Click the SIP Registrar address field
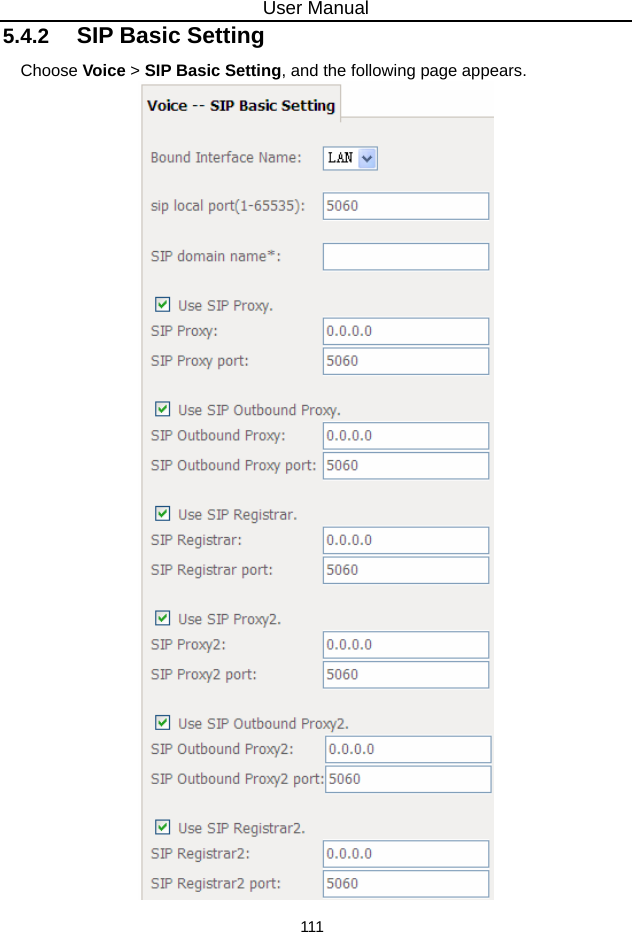This screenshot has width=632, height=932. 406,540
